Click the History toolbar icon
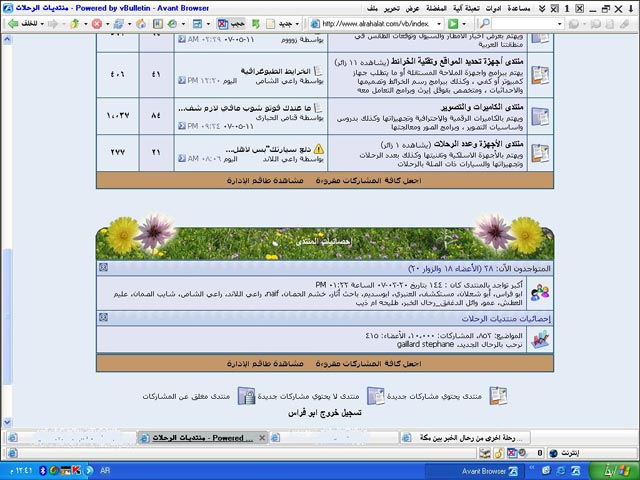This screenshot has height=480, width=640. (x=172, y=24)
